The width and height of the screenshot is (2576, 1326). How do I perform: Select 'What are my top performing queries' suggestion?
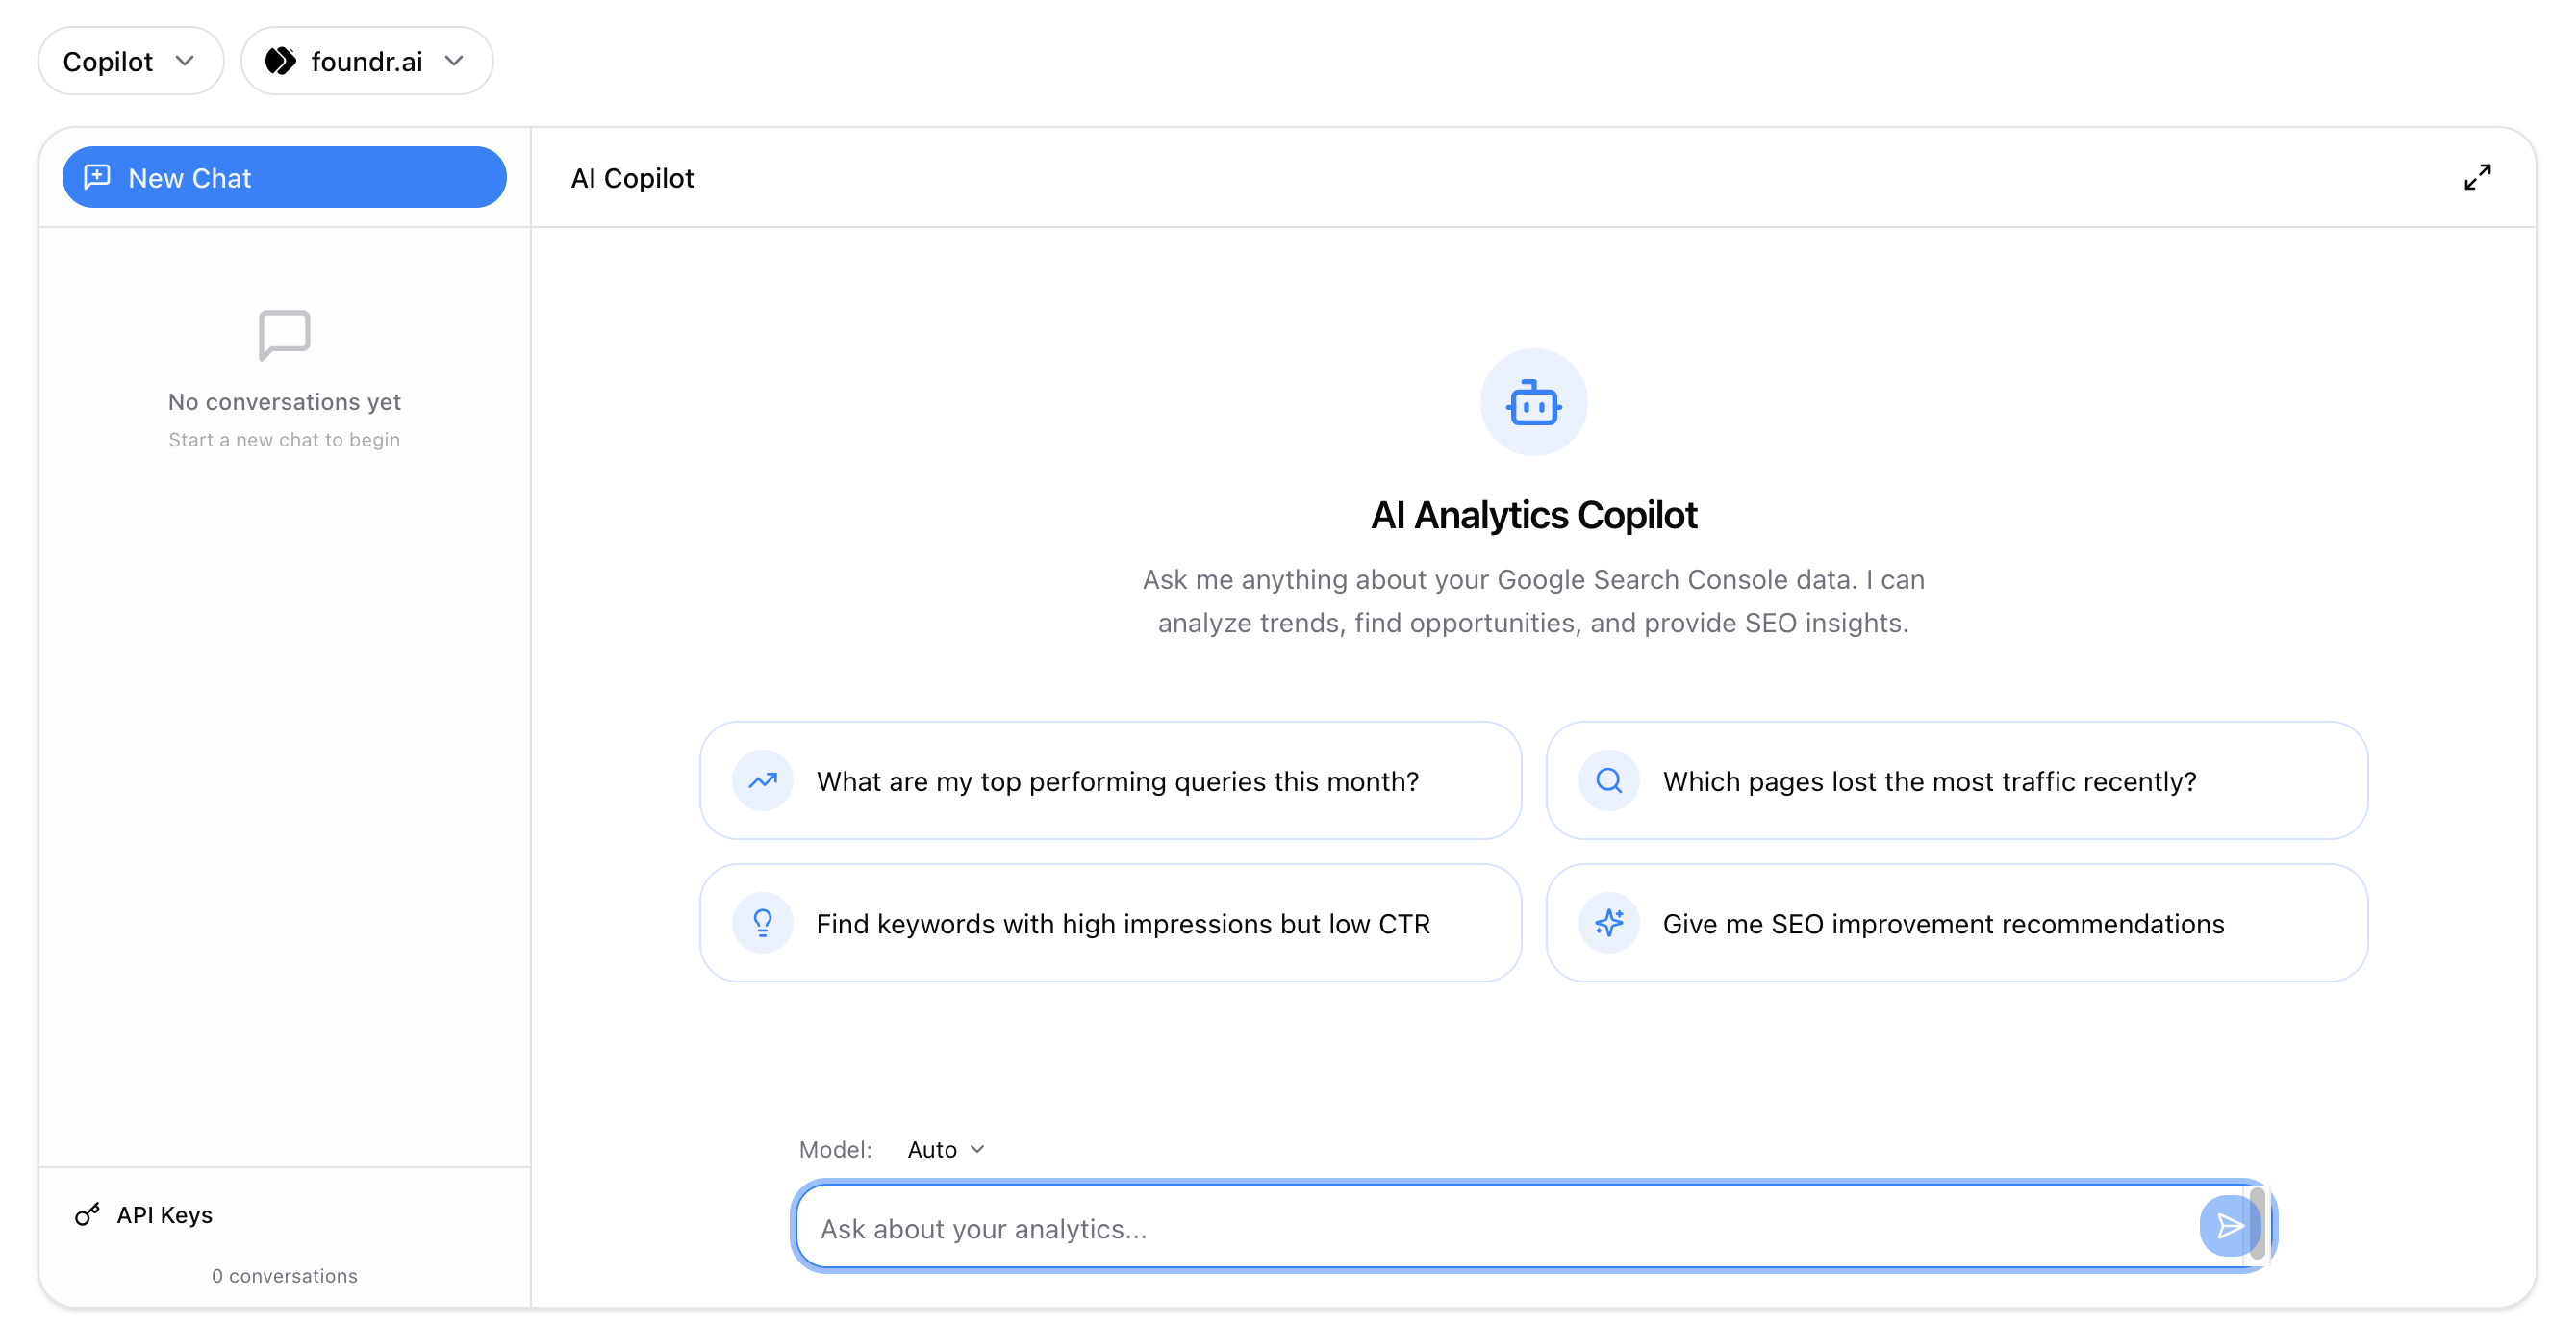(x=1116, y=780)
